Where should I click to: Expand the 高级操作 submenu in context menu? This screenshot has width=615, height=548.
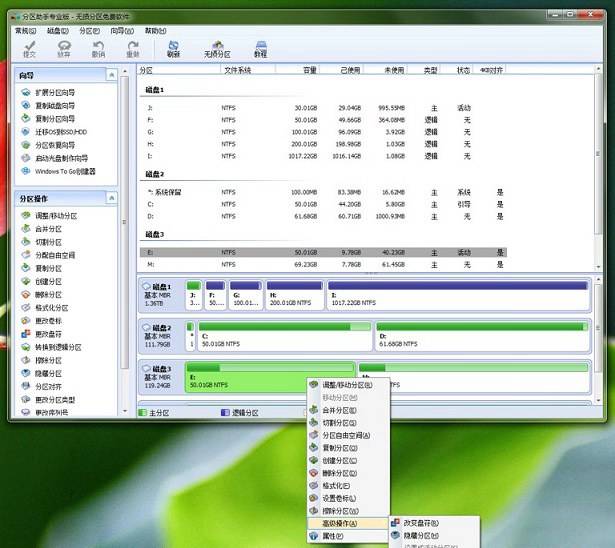340,523
